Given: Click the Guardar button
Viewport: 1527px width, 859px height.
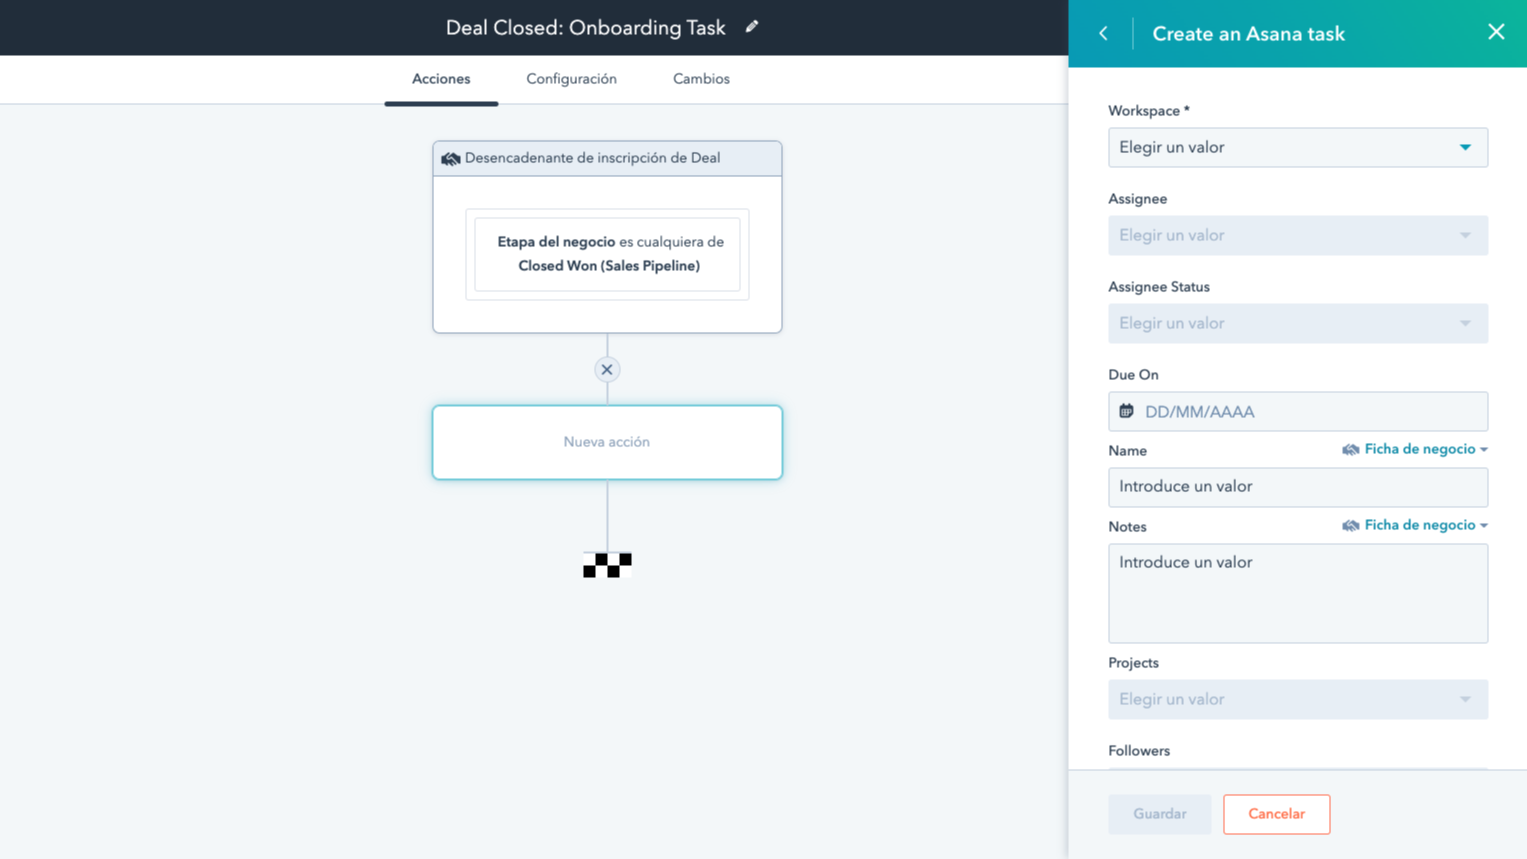Looking at the screenshot, I should [1159, 814].
